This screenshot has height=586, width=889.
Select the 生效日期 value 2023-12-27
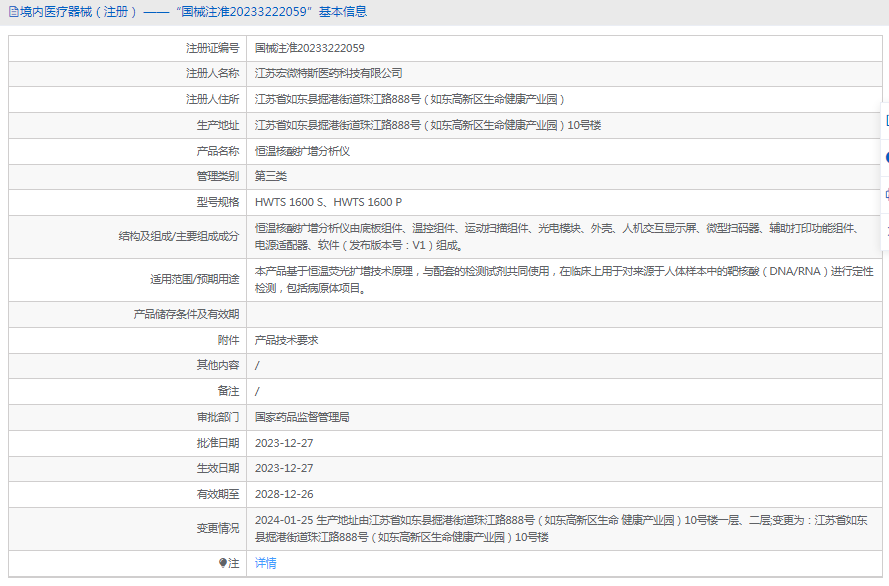pyautogui.click(x=284, y=468)
